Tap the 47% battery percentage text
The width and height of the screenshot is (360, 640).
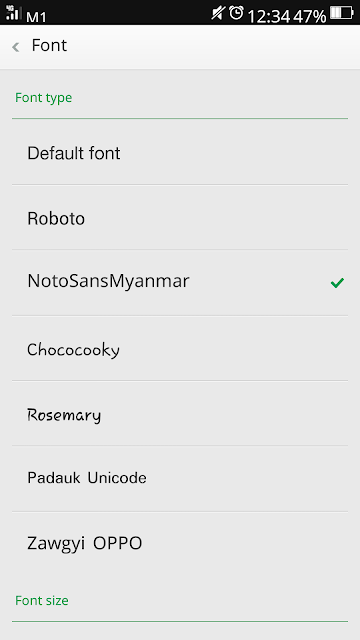coord(310,16)
